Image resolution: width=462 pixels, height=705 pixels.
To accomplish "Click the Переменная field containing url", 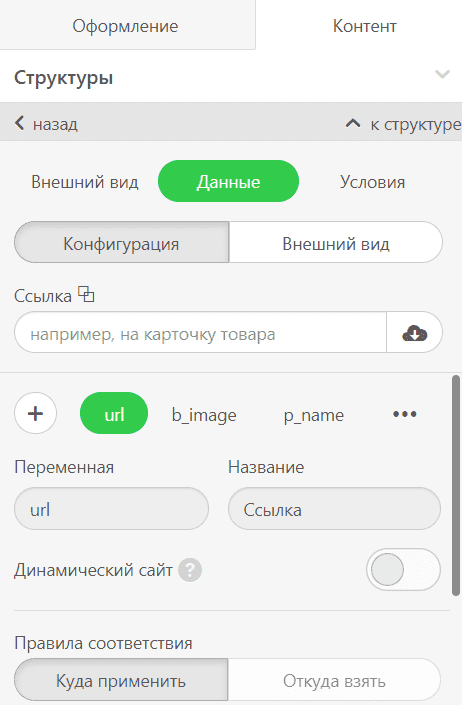I will [x=111, y=509].
